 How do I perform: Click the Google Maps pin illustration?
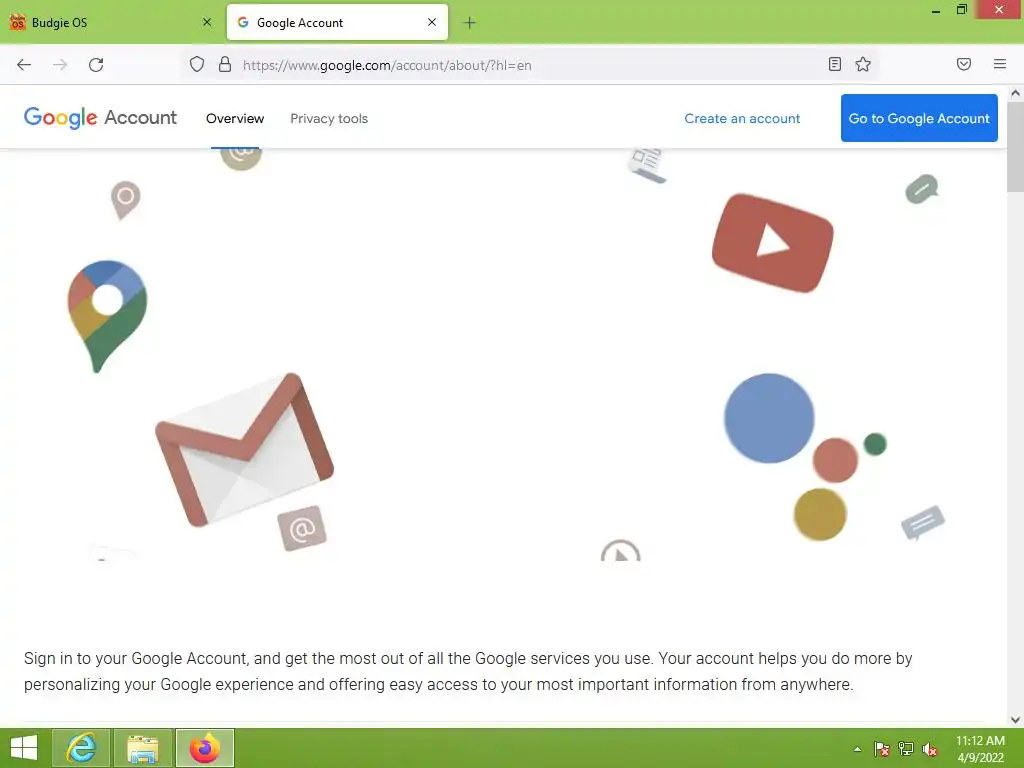[x=107, y=316]
